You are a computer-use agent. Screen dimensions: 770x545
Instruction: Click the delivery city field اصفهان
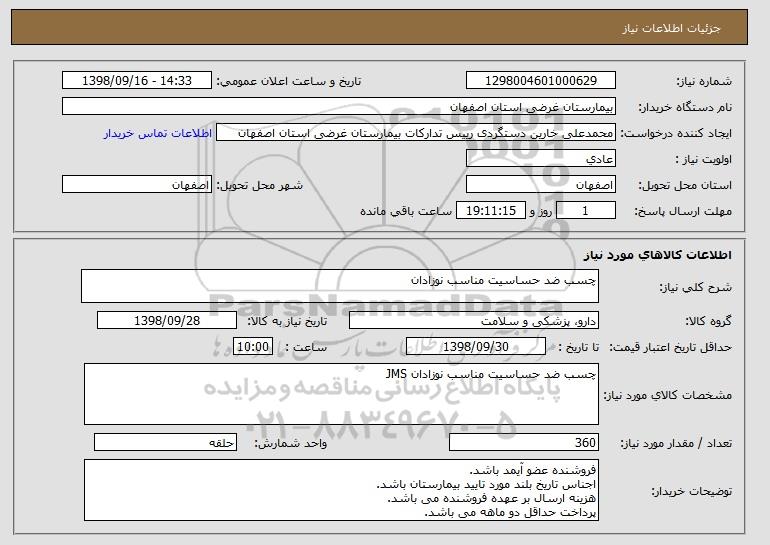coord(137,185)
